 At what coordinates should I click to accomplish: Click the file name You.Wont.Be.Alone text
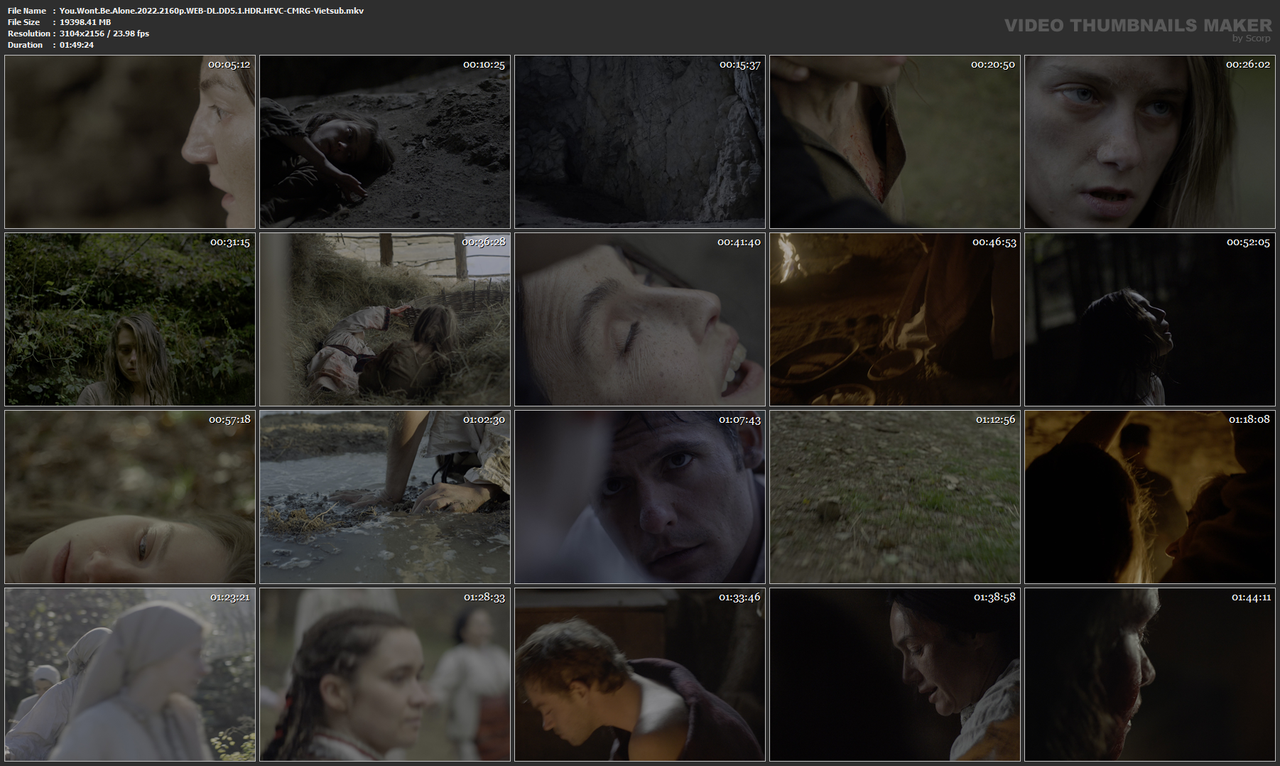click(x=211, y=10)
